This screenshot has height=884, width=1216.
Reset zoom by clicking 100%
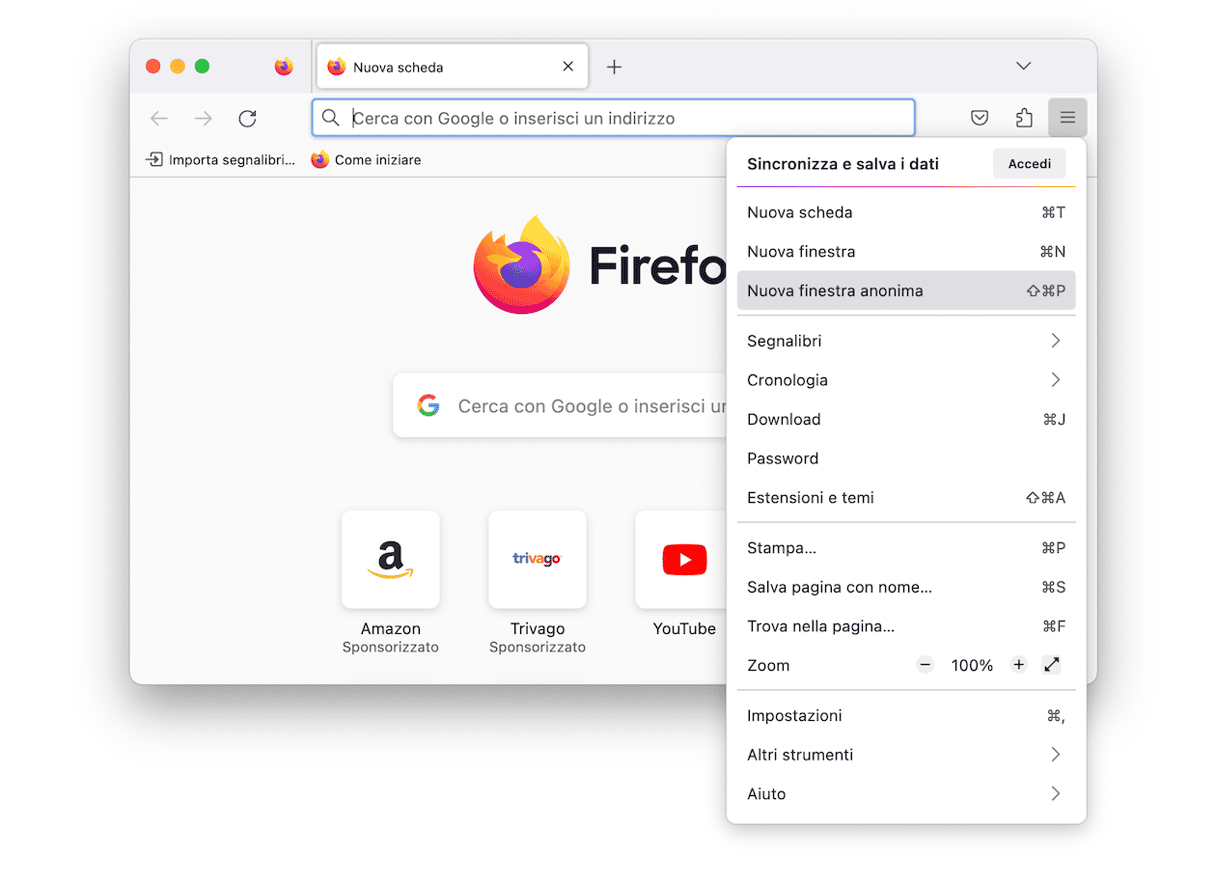pyautogui.click(x=972, y=665)
